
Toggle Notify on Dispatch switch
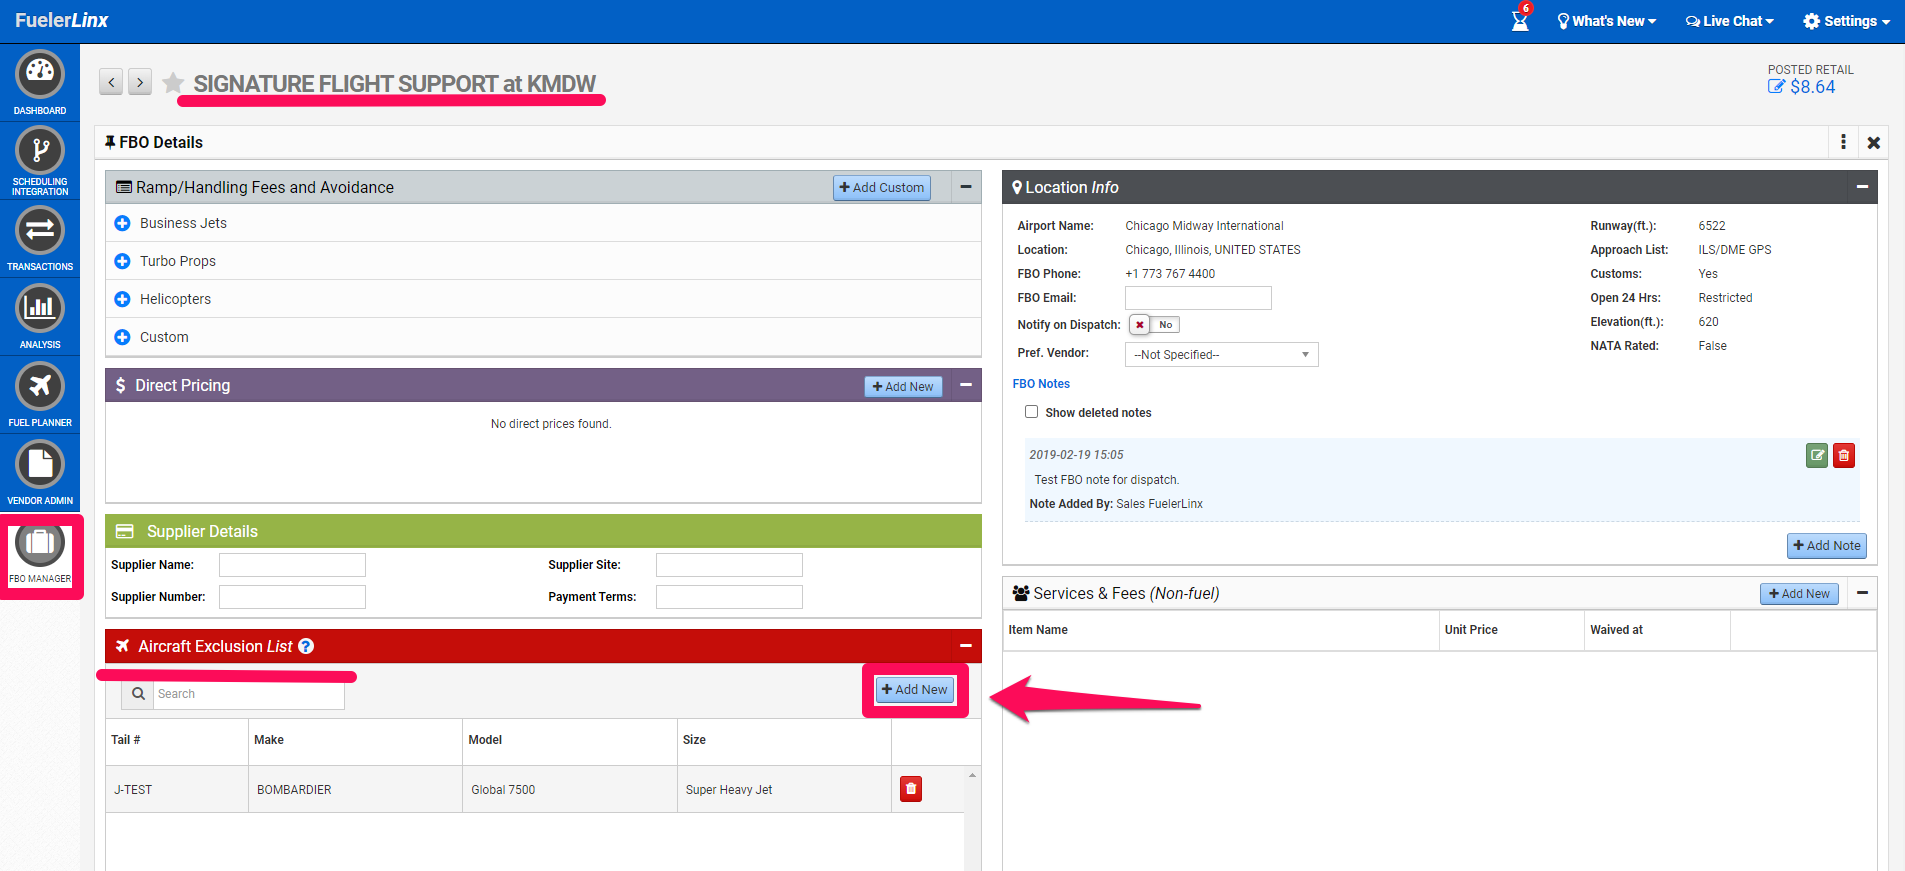point(1154,325)
